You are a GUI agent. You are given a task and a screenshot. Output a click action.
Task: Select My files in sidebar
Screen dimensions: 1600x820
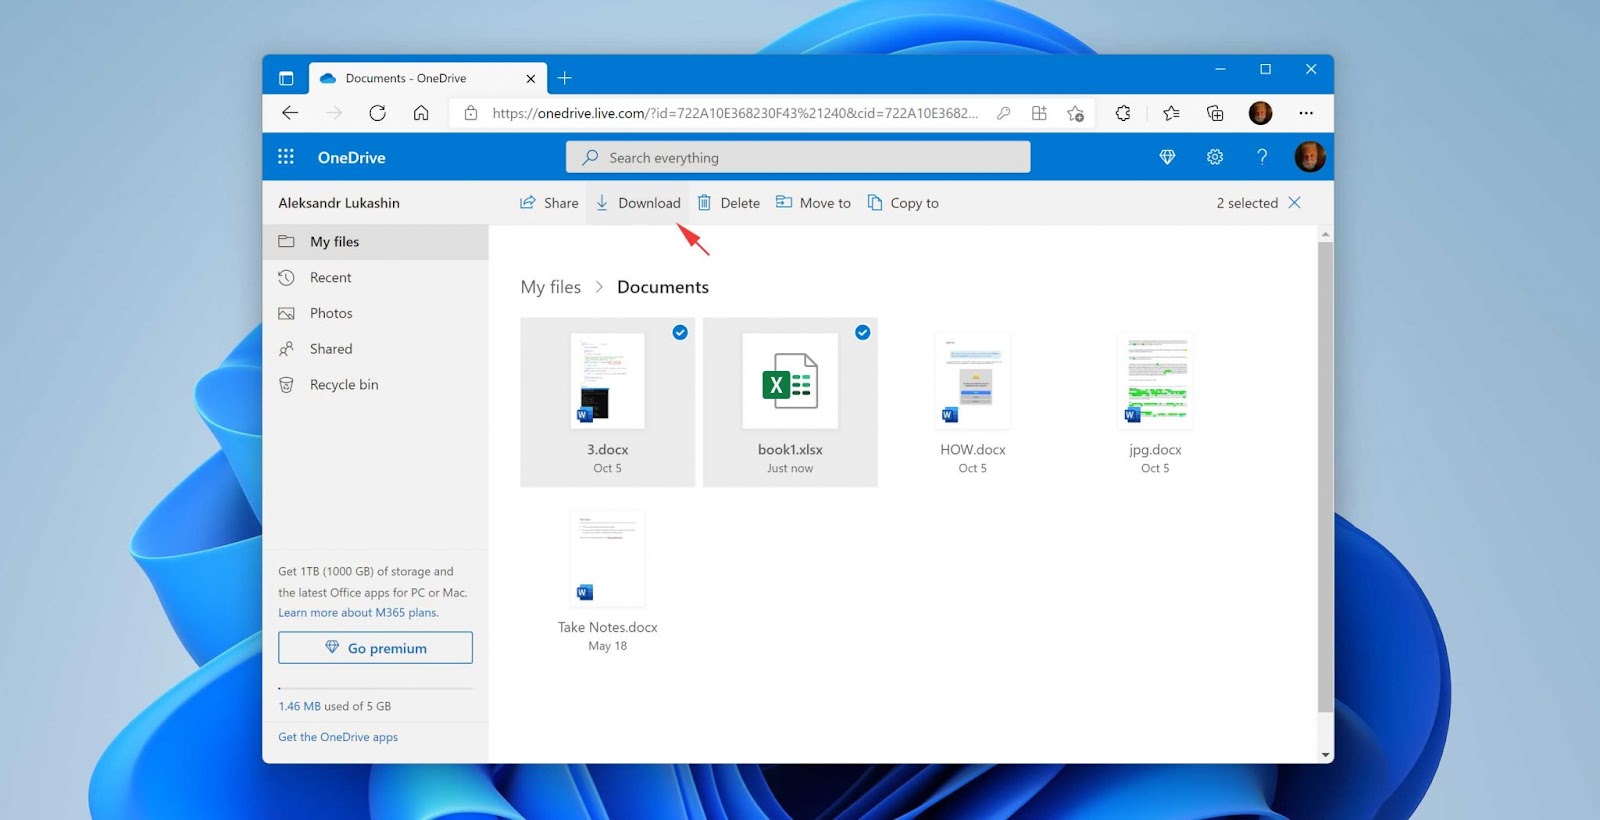375,242
